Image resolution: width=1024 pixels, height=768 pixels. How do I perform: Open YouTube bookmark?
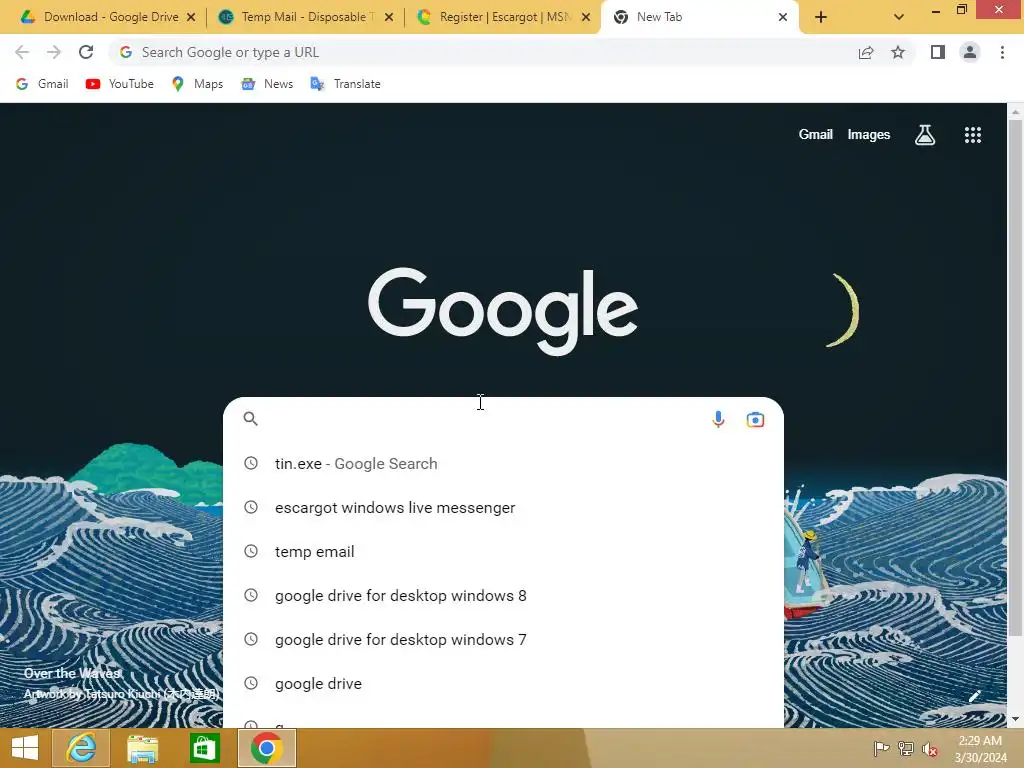pos(120,84)
